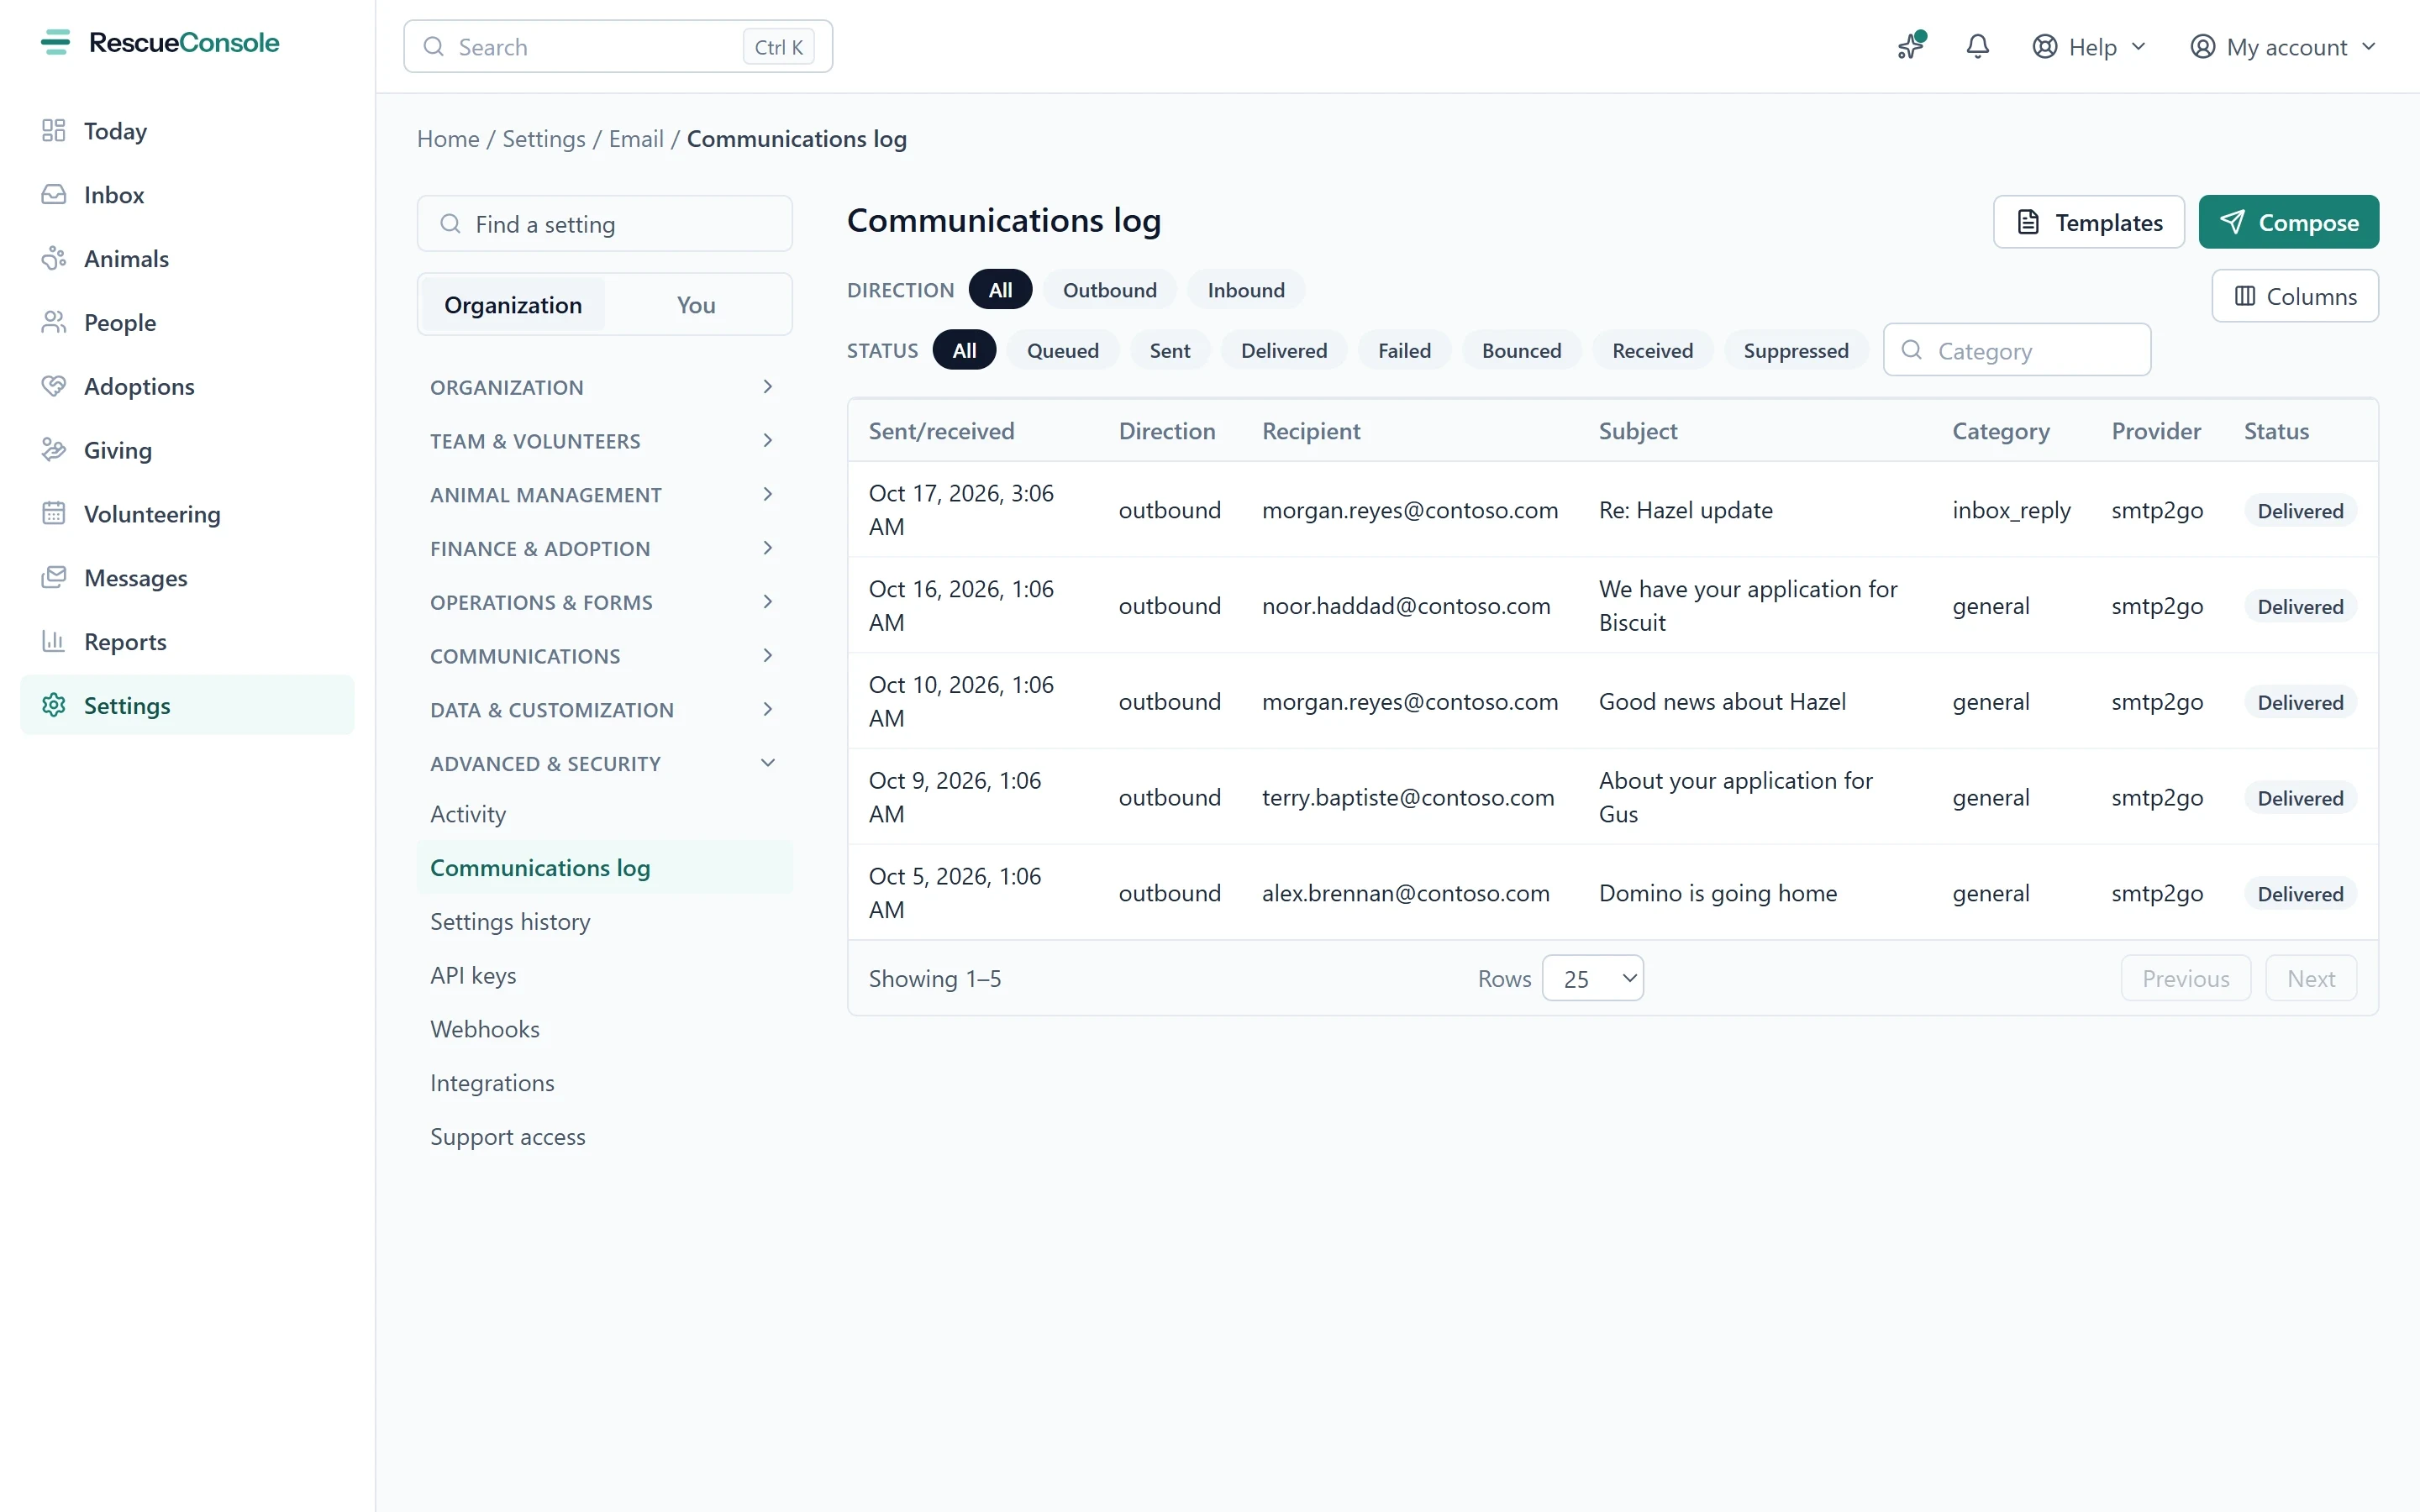Filter status to Bounced
2420x1512 pixels.
point(1521,350)
